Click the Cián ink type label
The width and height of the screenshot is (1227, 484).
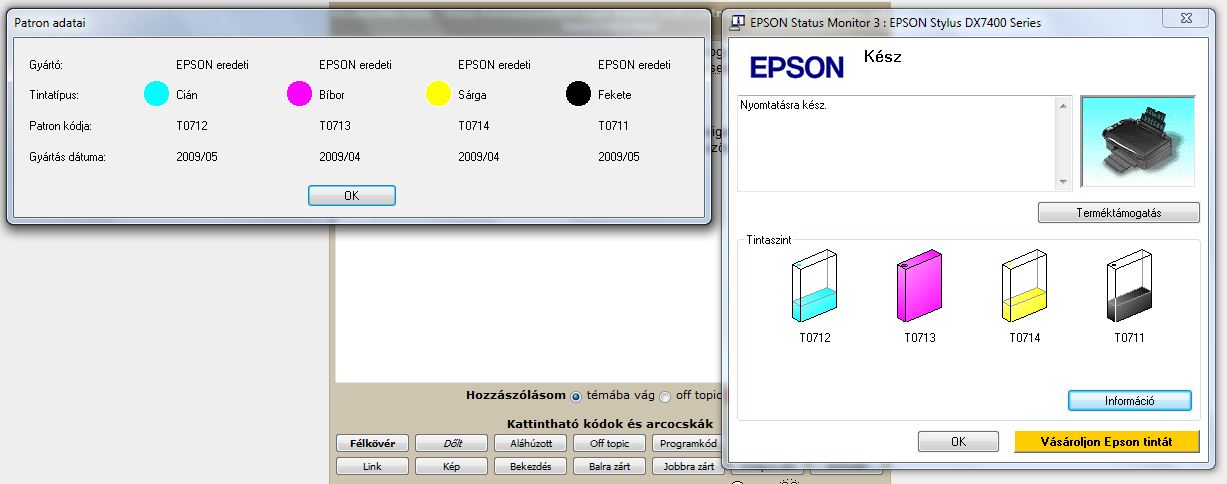coord(187,95)
